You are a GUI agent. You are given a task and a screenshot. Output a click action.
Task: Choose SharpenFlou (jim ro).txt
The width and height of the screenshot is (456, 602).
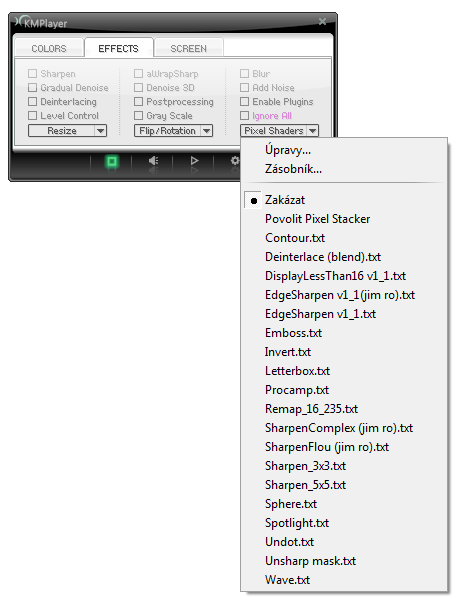click(x=344, y=447)
